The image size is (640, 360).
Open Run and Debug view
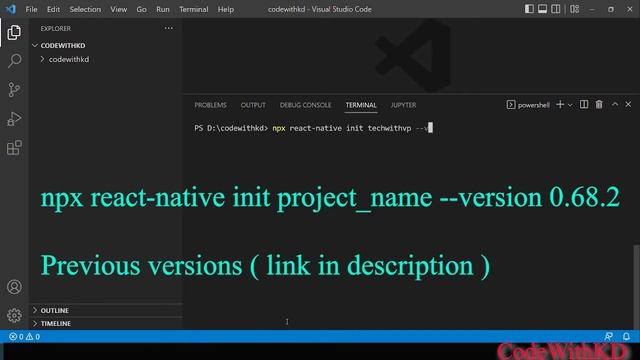[14, 119]
